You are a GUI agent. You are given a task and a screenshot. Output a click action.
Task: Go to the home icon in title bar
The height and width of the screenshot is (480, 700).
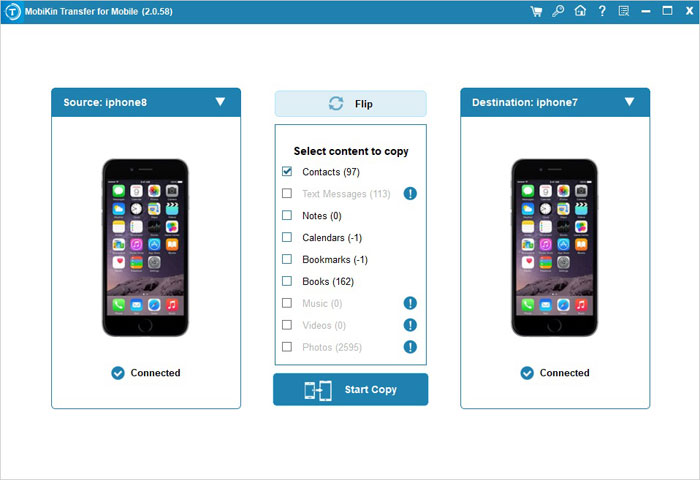point(580,11)
